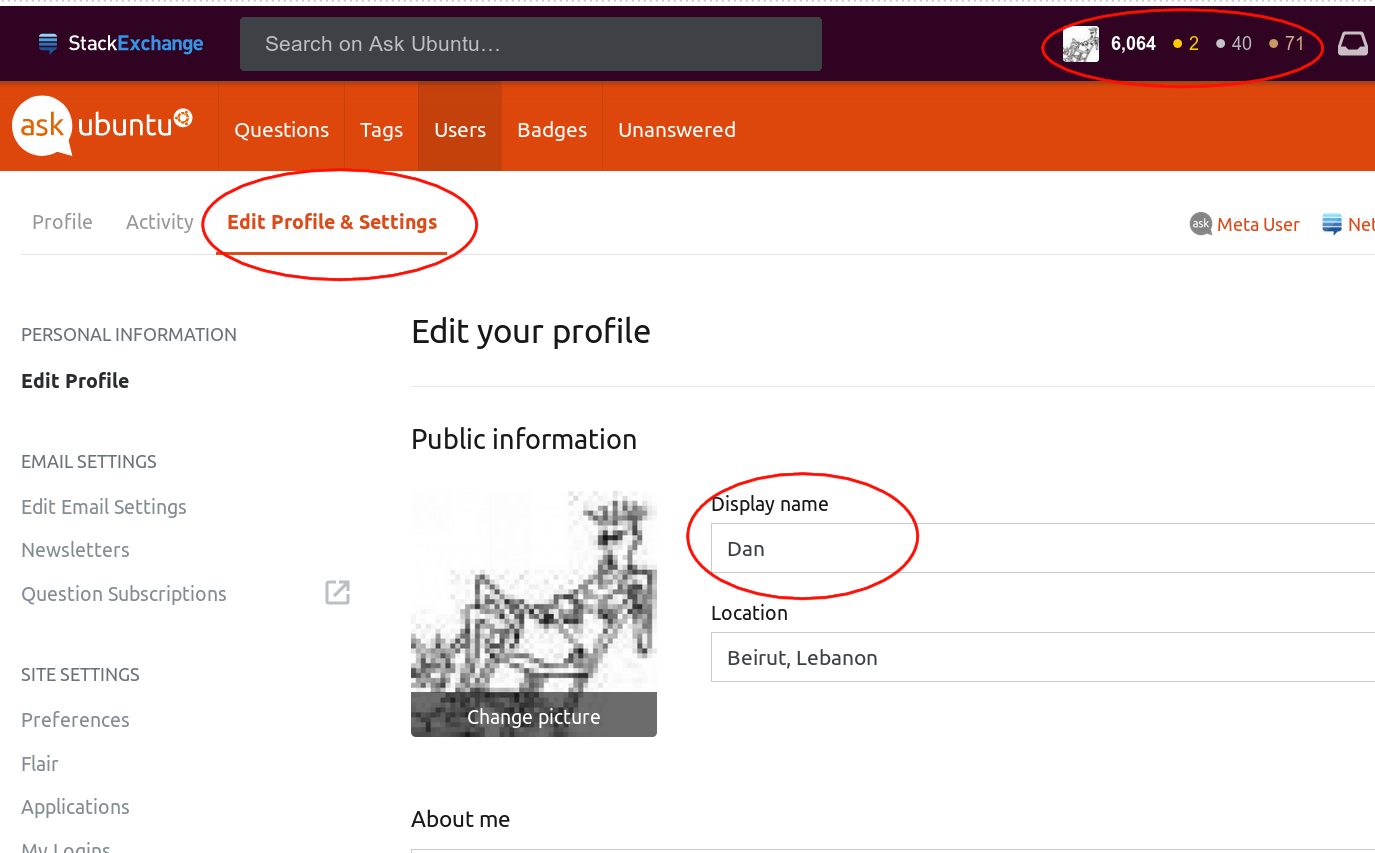Screen dimensions: 1375x853
Task: Click the Display name field
Action: [x=1043, y=548]
